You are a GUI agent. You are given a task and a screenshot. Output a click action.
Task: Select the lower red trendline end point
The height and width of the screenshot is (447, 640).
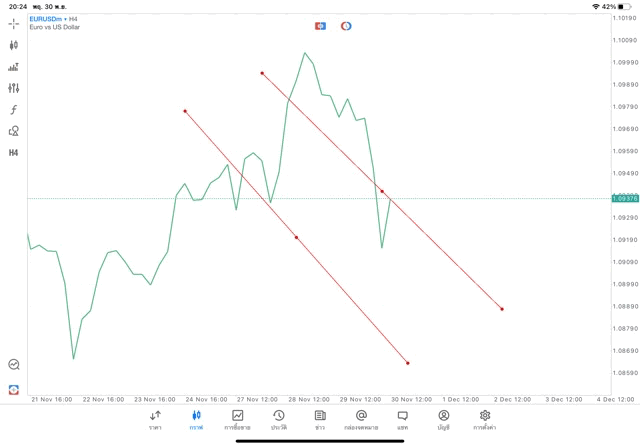click(x=408, y=363)
